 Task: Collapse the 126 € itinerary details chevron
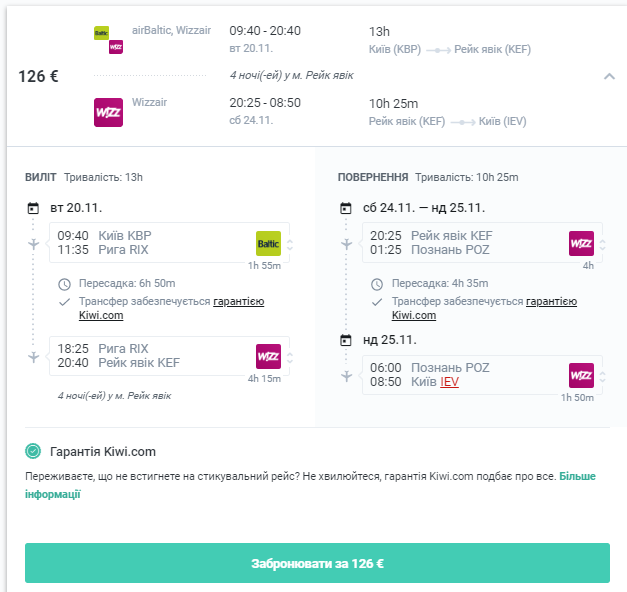[x=609, y=76]
